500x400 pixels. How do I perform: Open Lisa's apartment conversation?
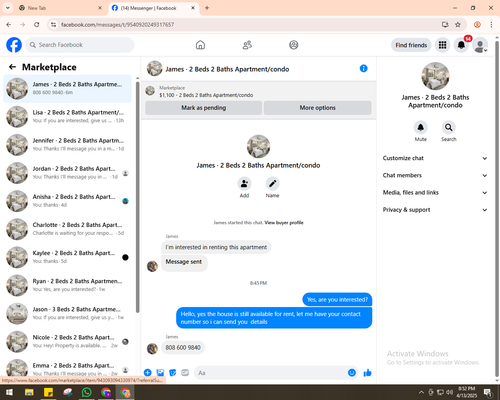[67, 117]
